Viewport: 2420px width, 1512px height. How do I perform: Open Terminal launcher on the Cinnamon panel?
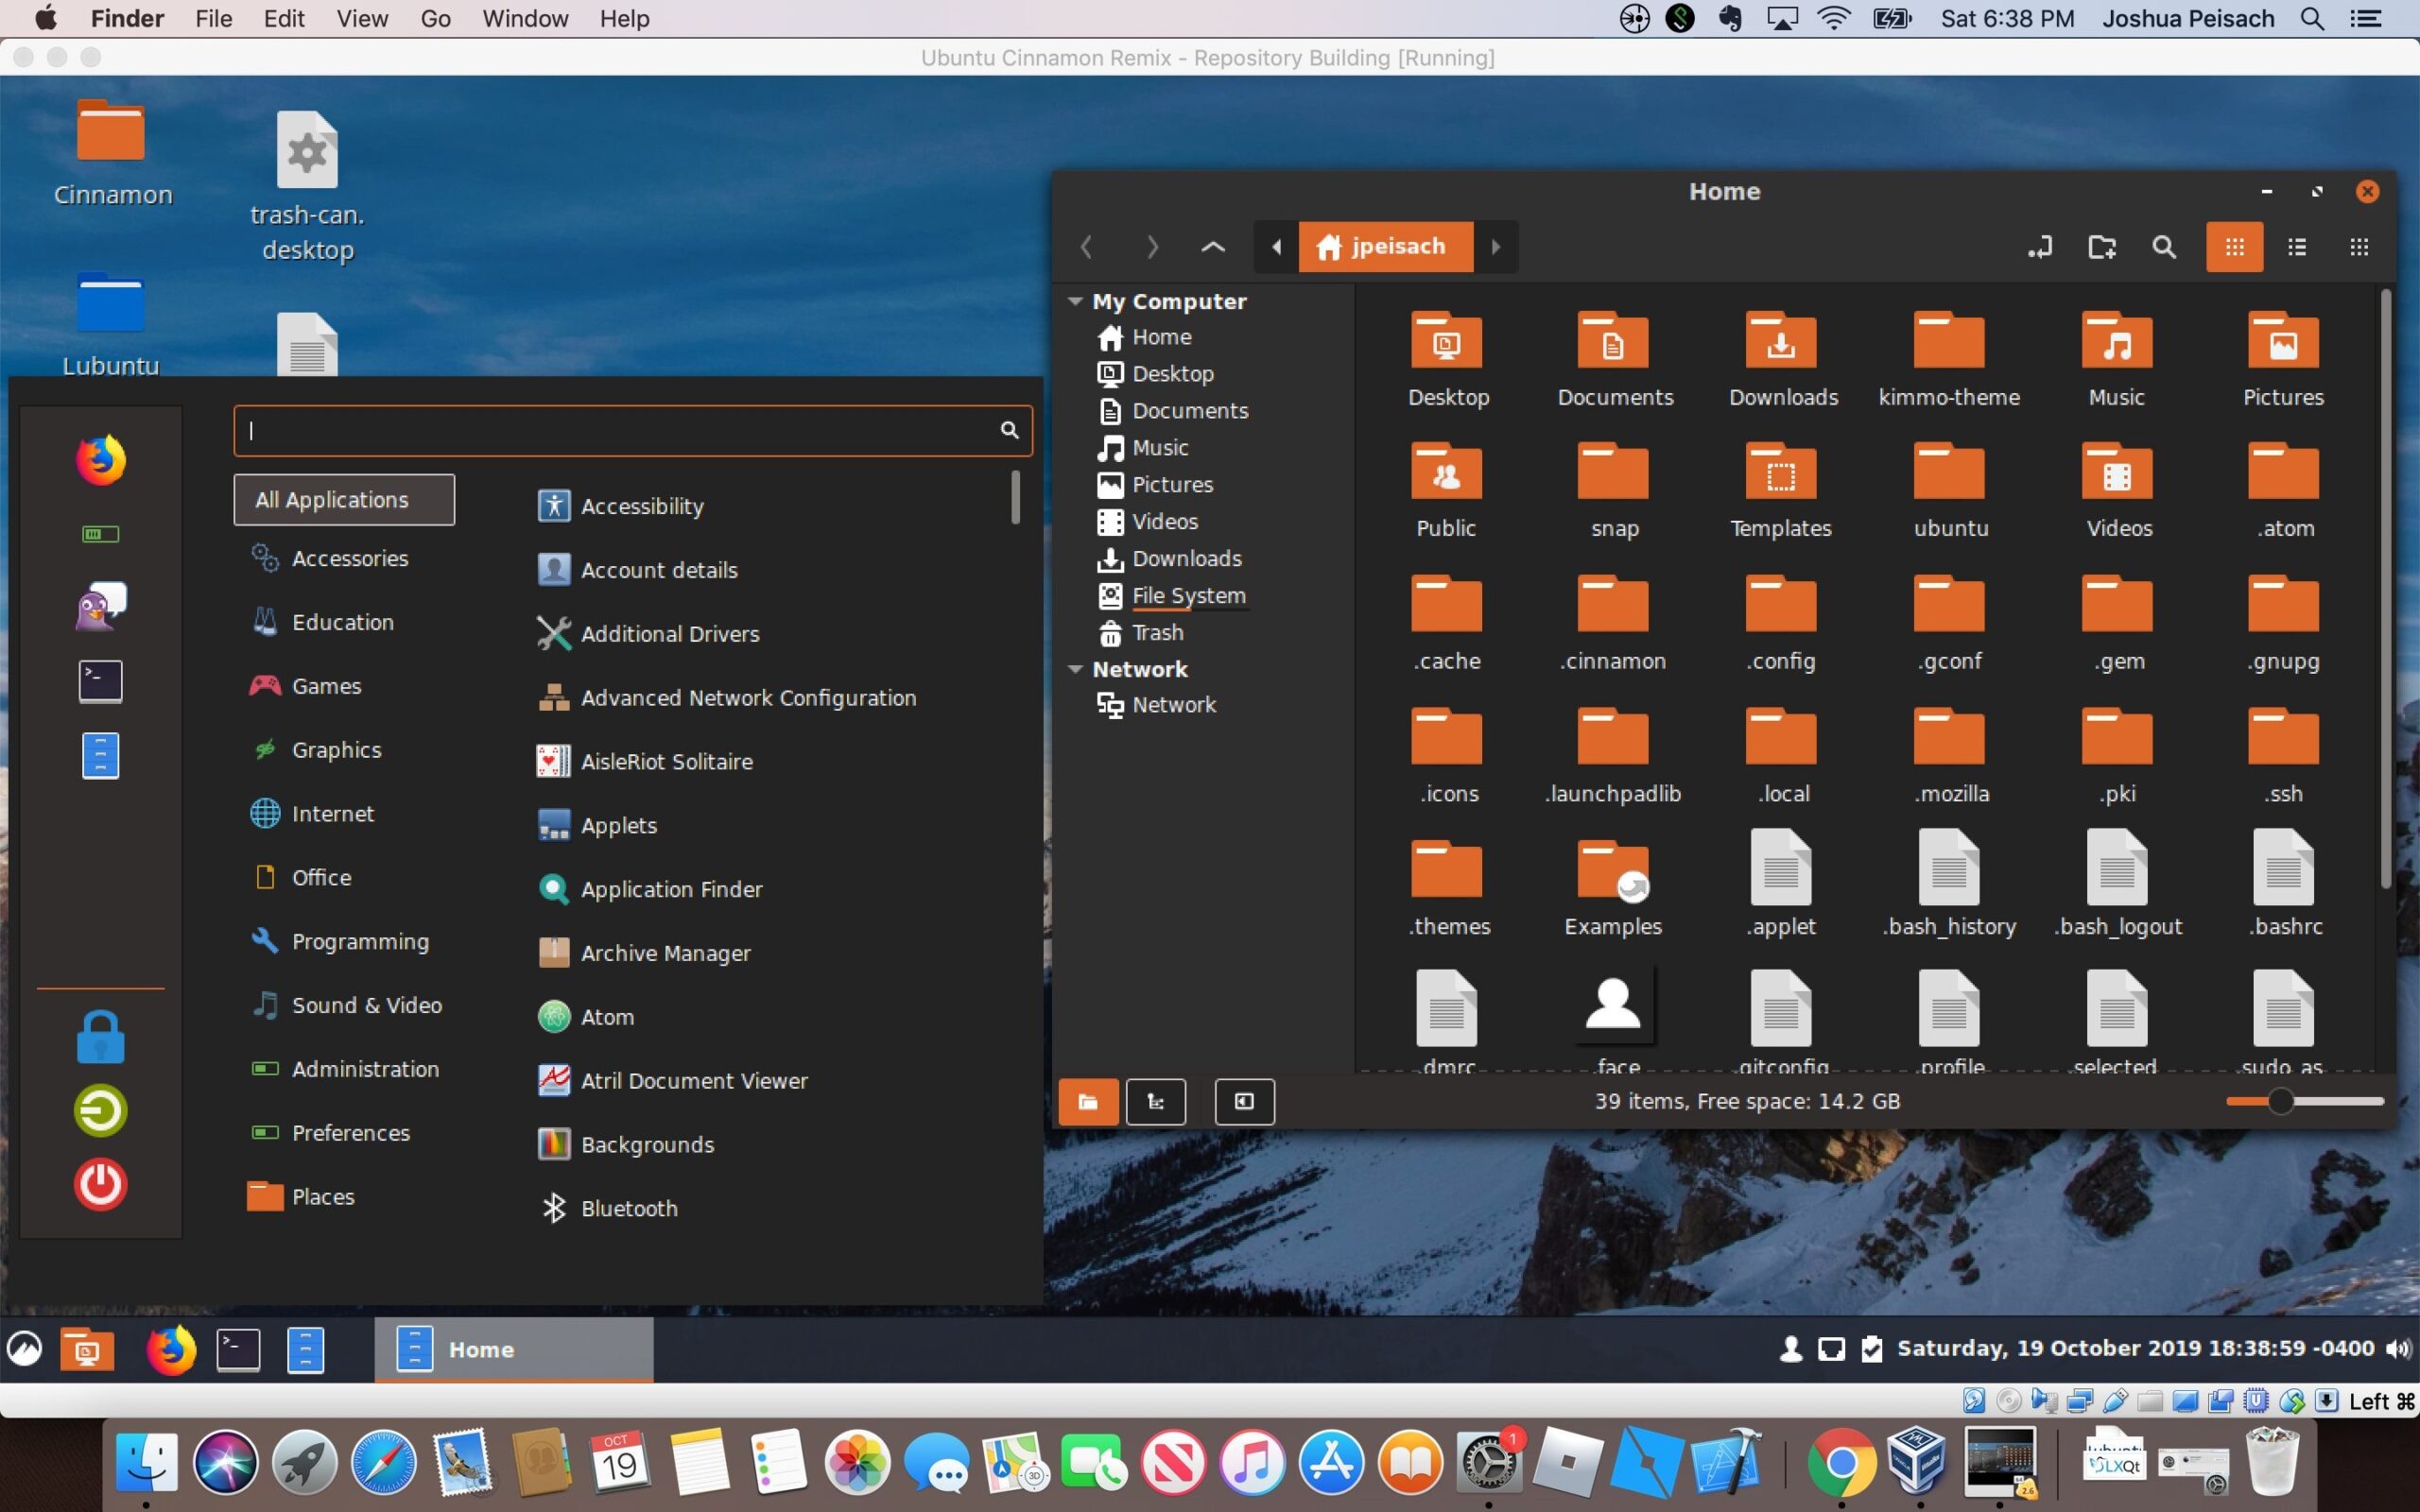point(239,1350)
